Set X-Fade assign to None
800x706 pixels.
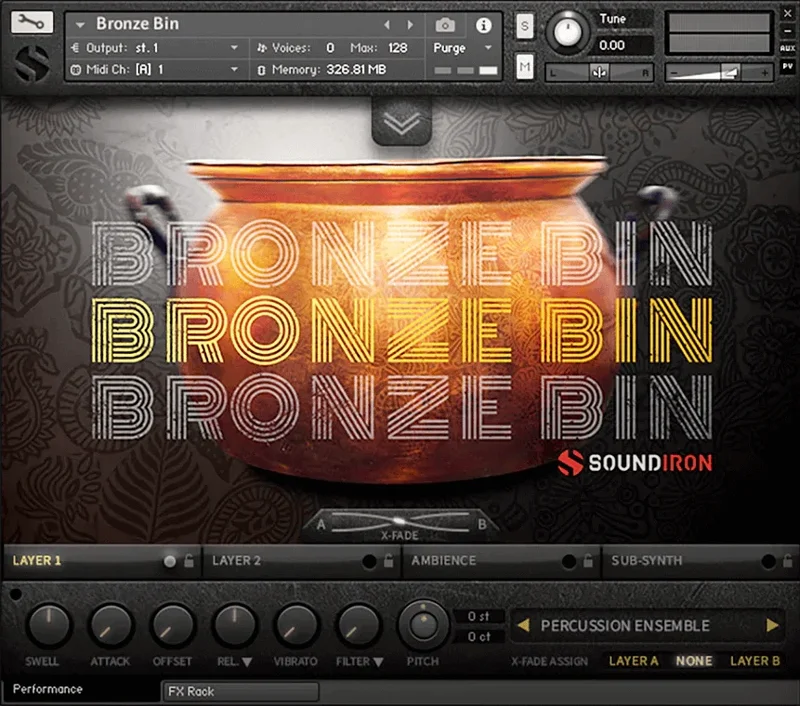coord(694,661)
